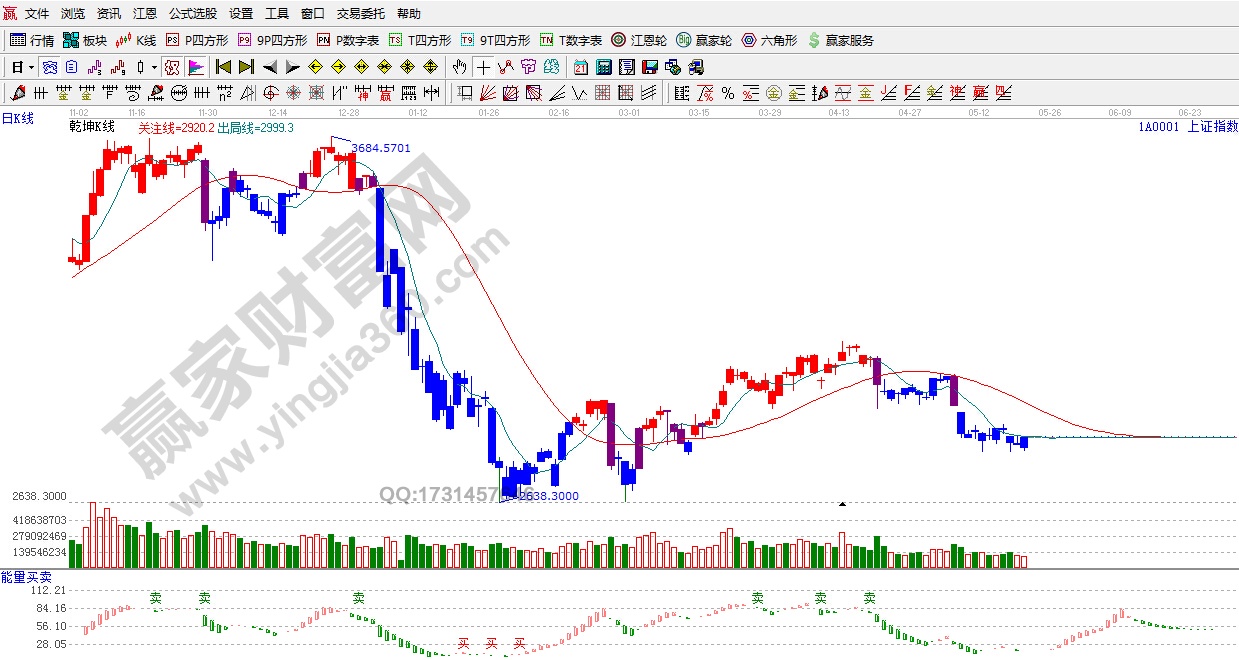
Task: Open the 板块 sector view
Action: click(x=84, y=41)
